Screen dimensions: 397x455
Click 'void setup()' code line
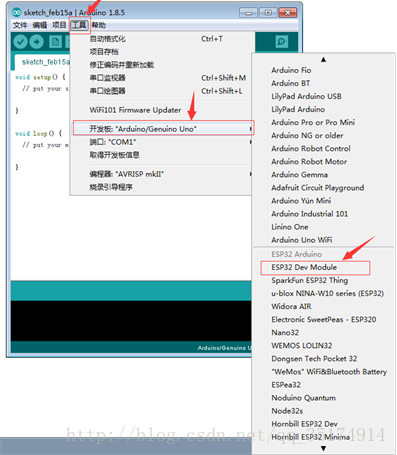click(40, 77)
